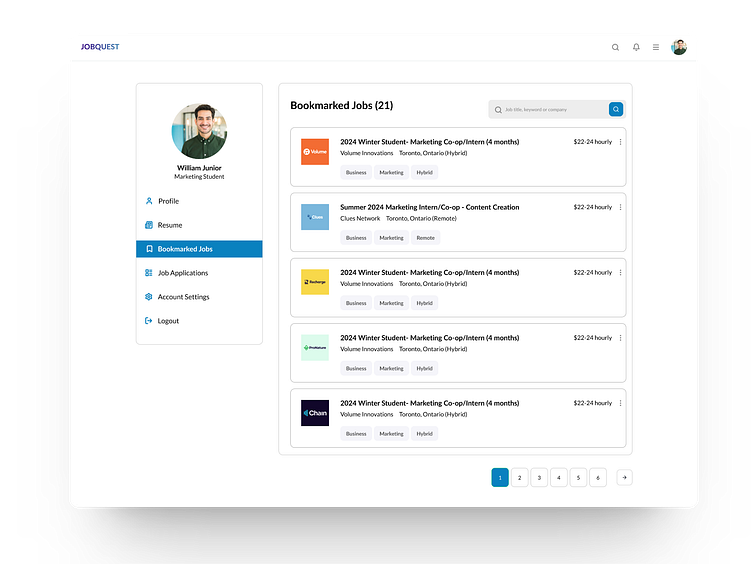
Task: Go to page 6 of results
Action: click(x=598, y=478)
